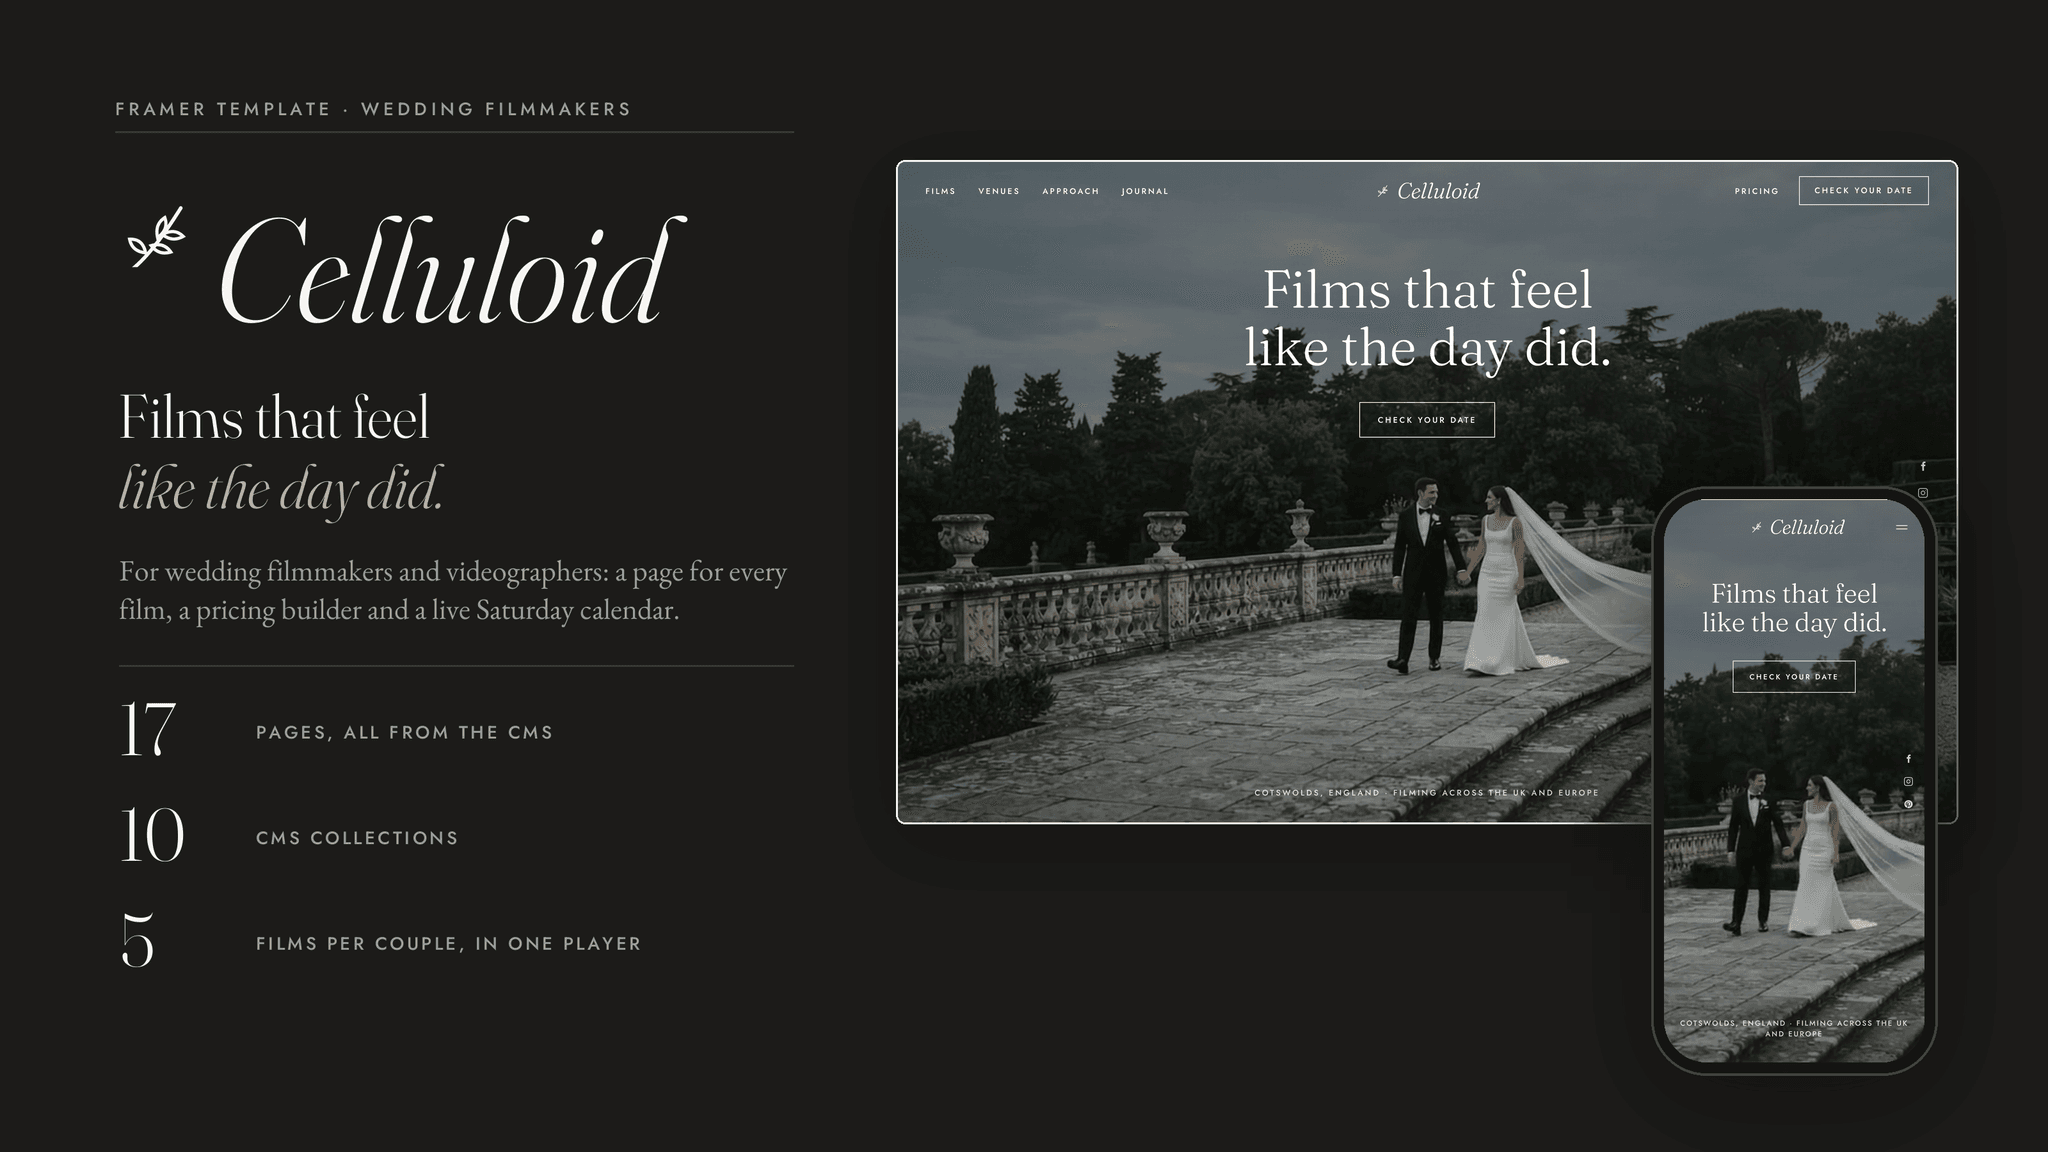This screenshot has height=1152, width=2048.
Task: Open the Approach nav link in desktop preview
Action: pyautogui.click(x=1070, y=191)
